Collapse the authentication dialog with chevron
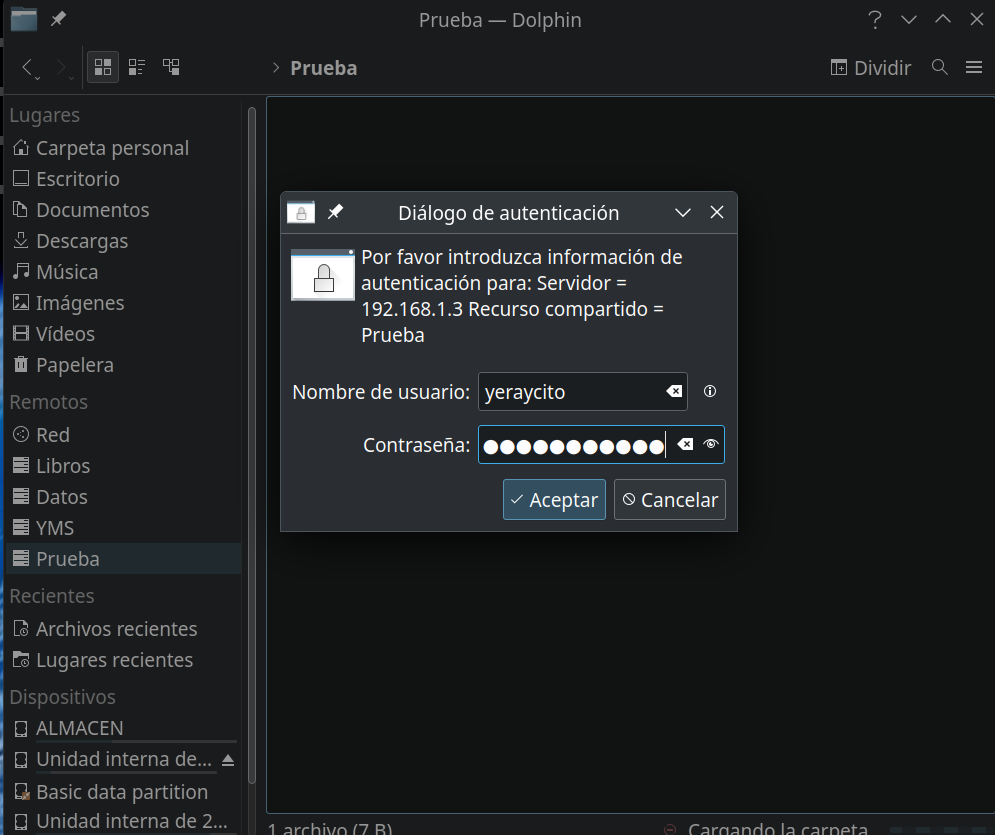 coord(683,213)
